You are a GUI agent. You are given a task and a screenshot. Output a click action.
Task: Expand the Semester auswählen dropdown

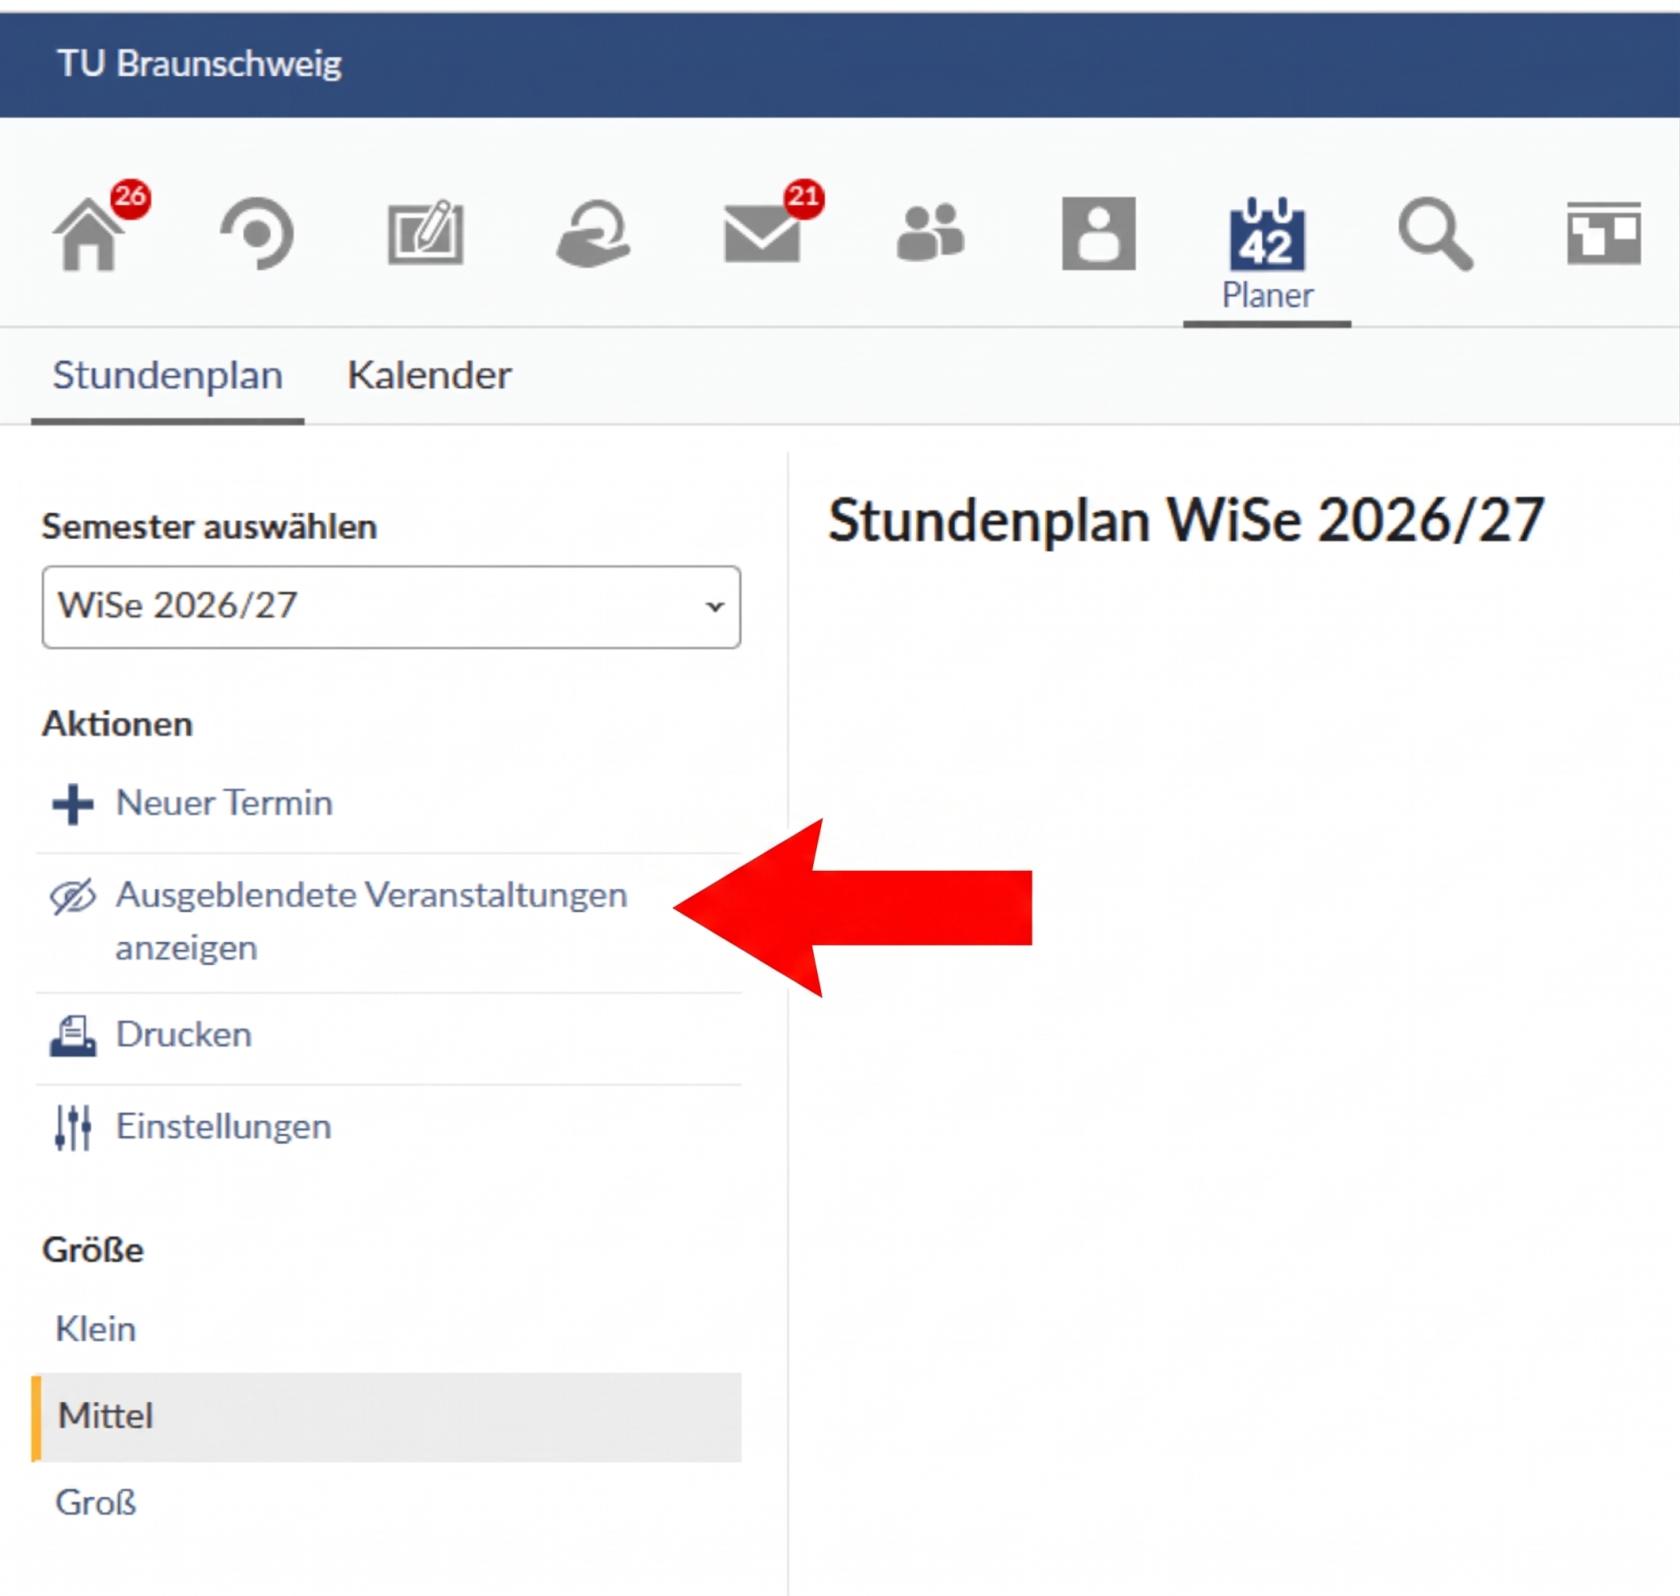(x=391, y=607)
